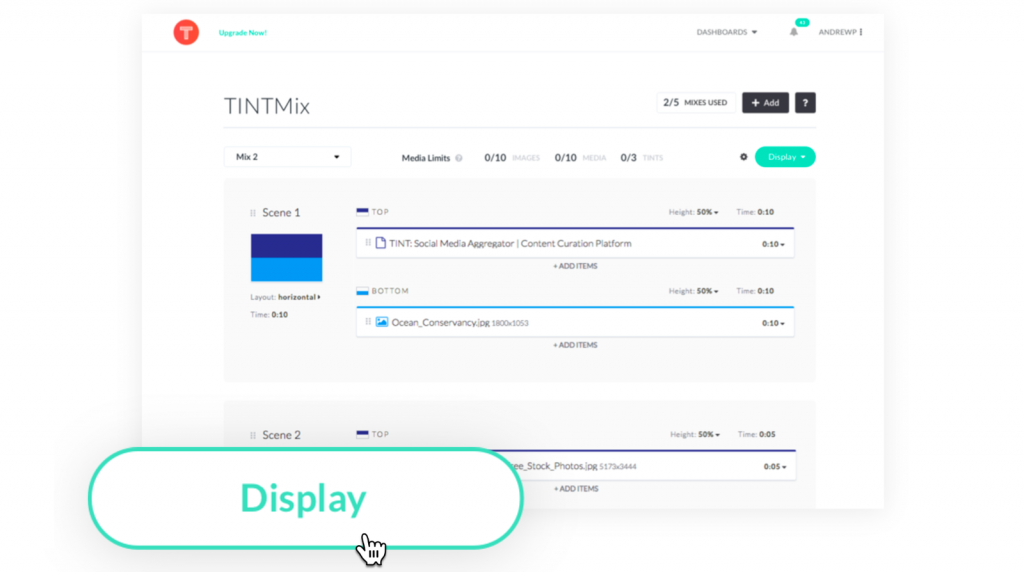Click the small green Display button
This screenshot has width=1024, height=572.
tap(785, 157)
